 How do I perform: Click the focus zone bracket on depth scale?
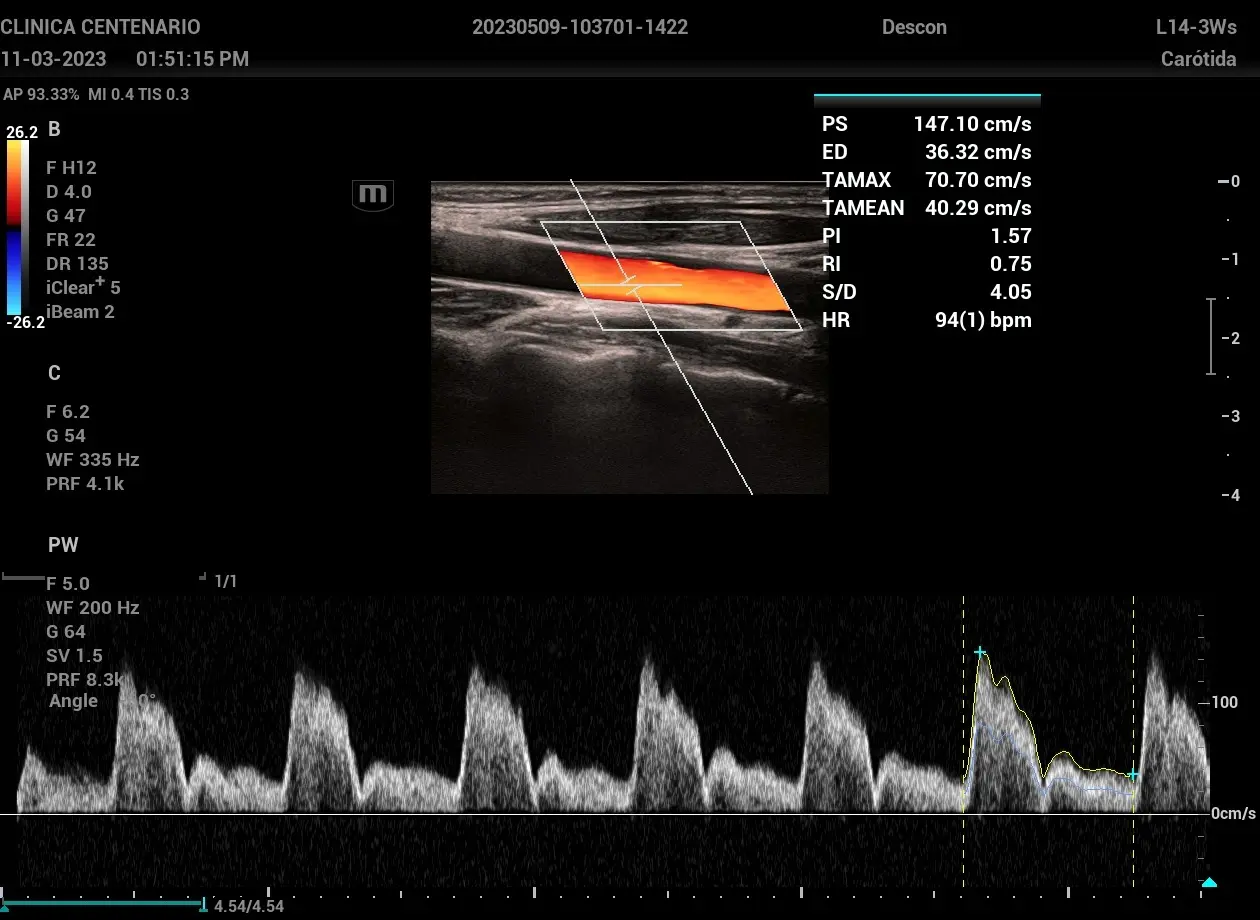click(1211, 337)
